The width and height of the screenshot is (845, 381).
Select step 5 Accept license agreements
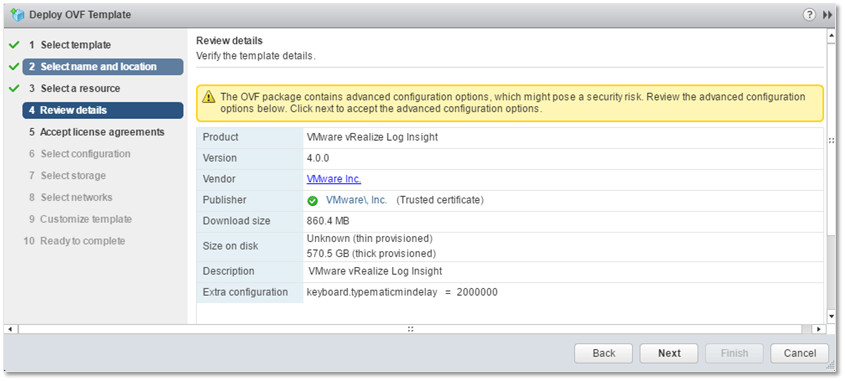click(x=97, y=132)
